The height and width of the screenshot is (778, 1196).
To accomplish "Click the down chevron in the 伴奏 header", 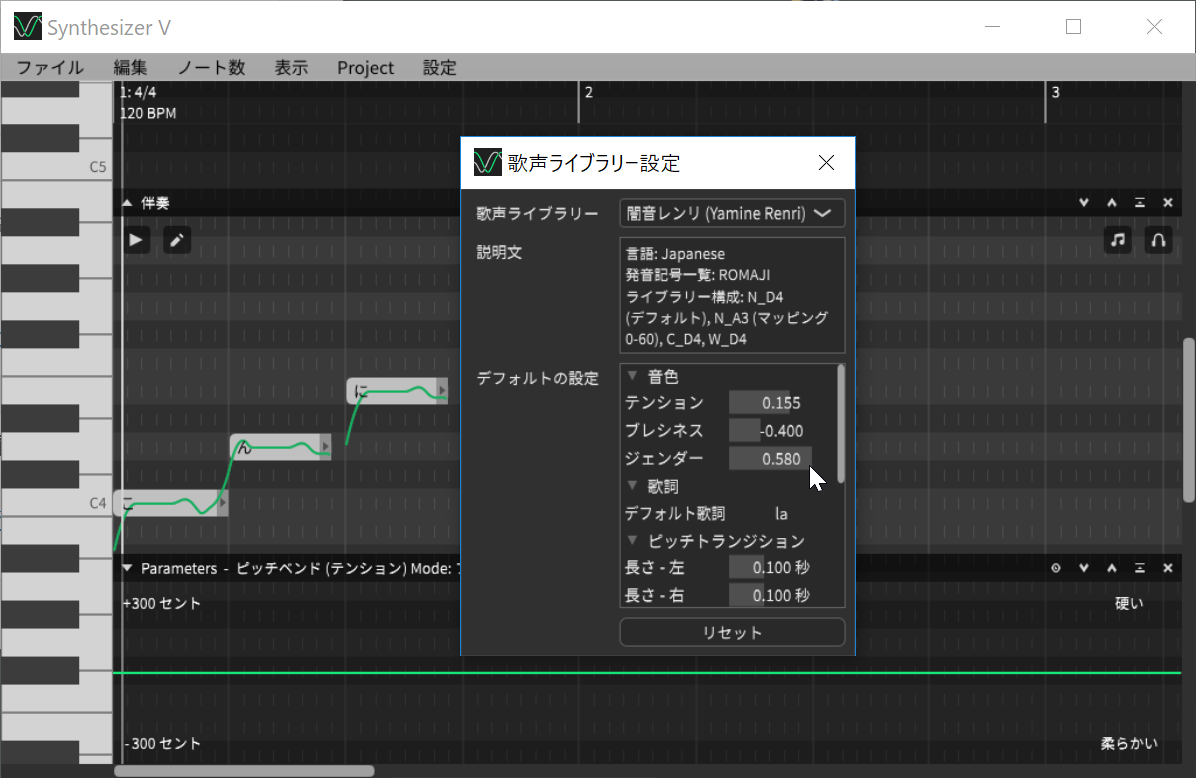I will (x=1084, y=203).
